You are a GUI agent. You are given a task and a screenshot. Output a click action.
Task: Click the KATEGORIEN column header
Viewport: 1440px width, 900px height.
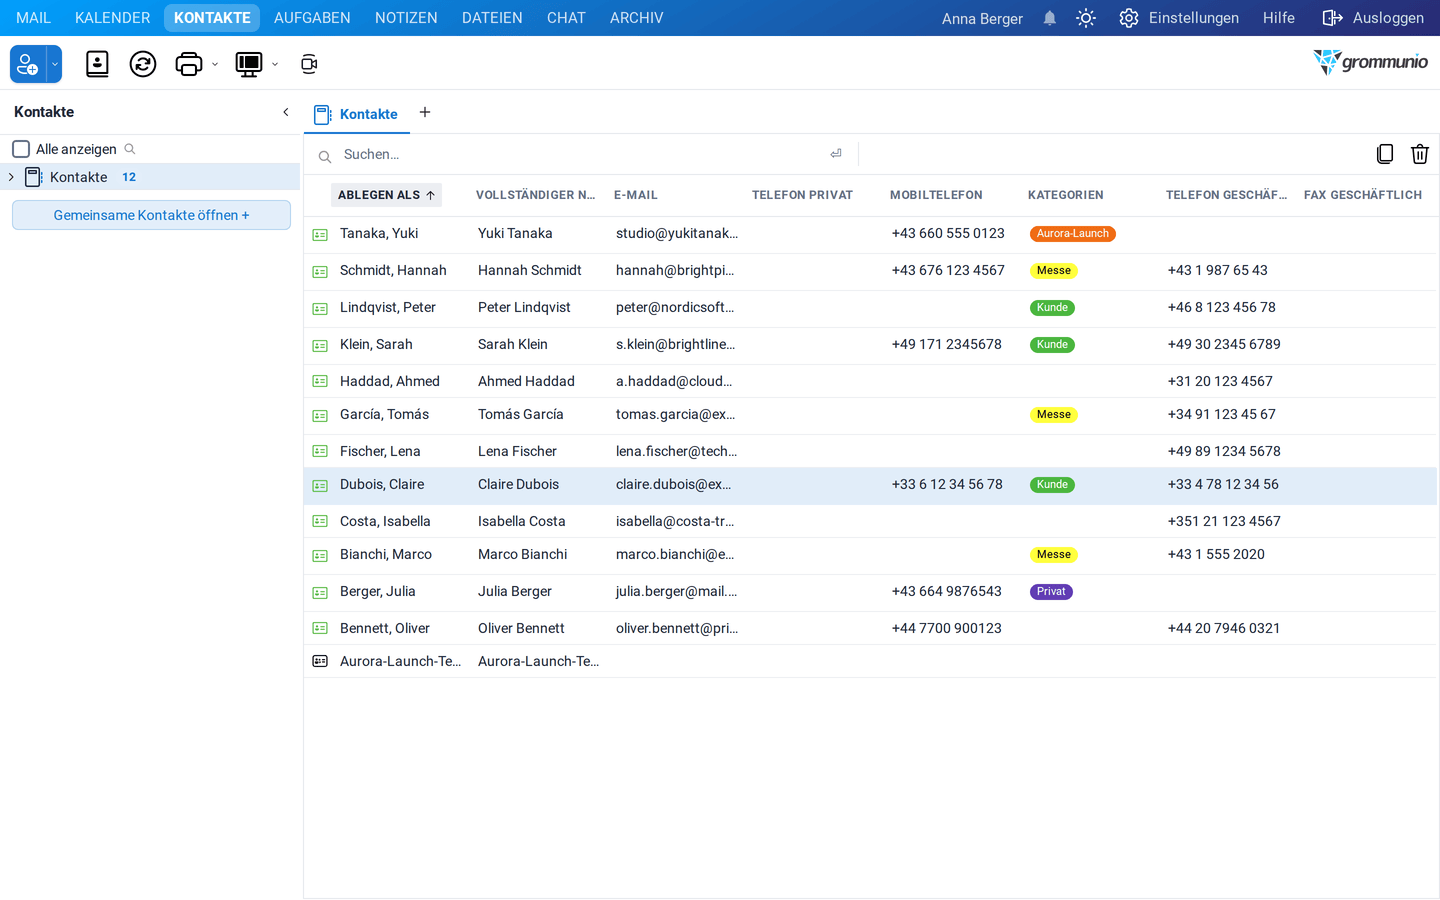[x=1066, y=195]
